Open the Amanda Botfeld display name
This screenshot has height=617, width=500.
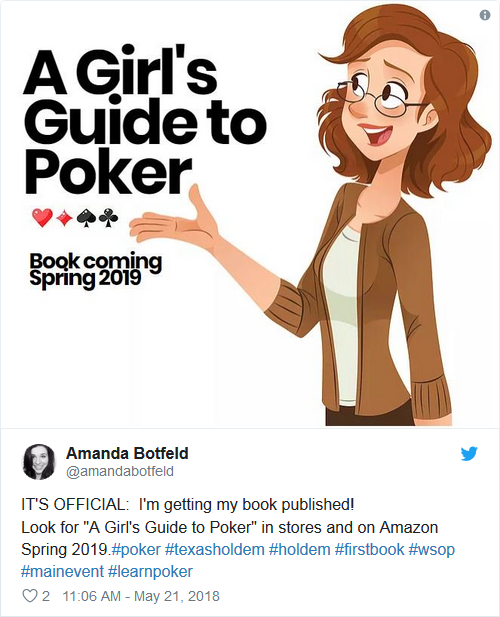127,453
